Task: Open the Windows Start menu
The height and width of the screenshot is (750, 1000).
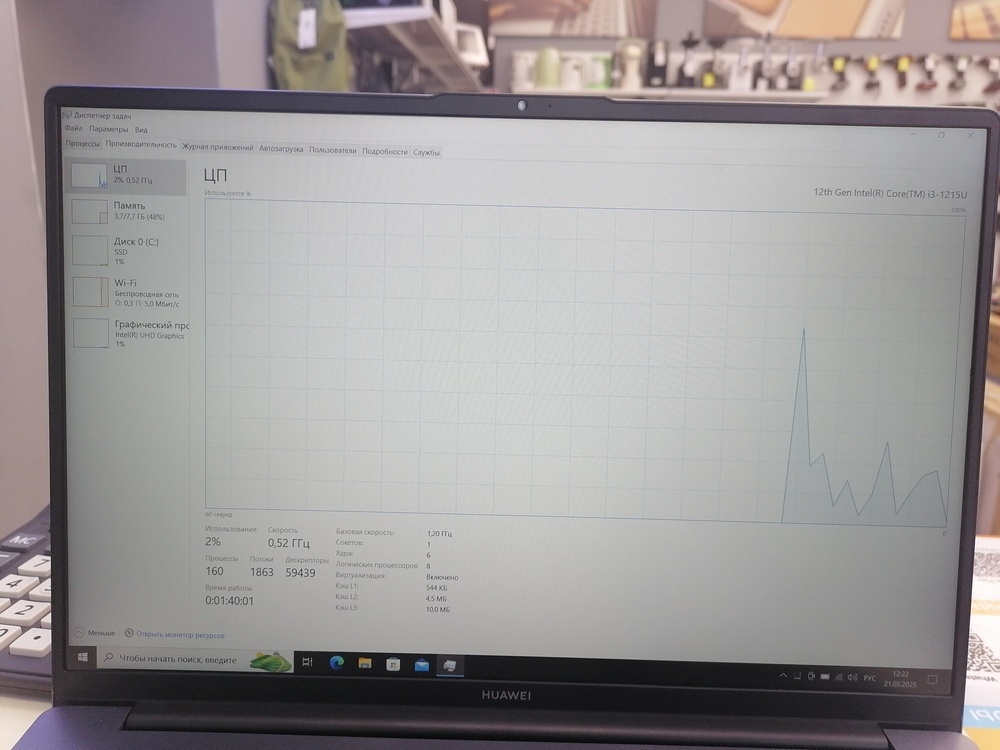Action: click(x=82, y=656)
